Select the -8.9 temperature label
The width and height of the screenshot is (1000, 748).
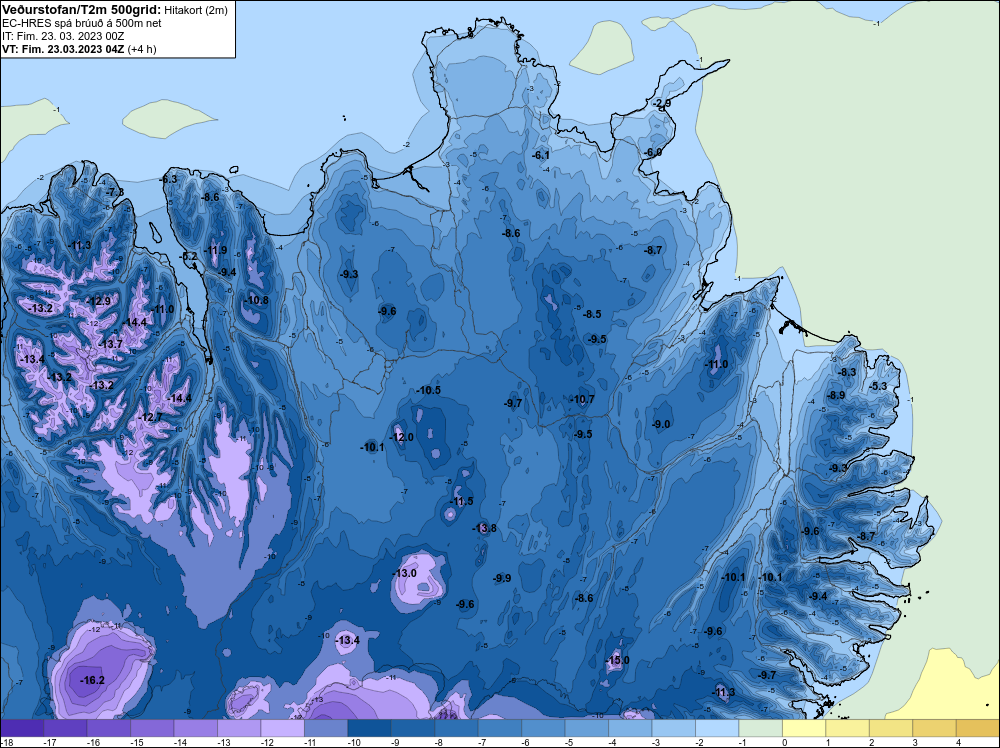tap(835, 395)
